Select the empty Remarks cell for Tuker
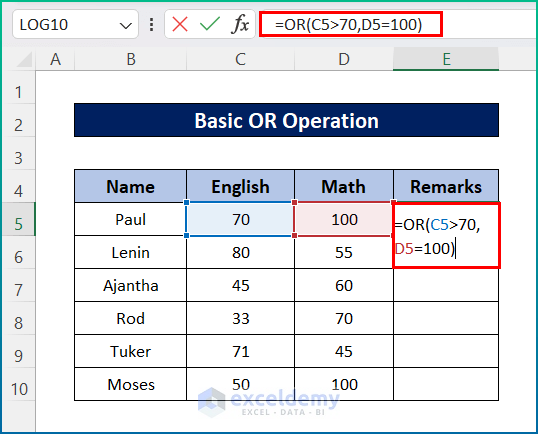 point(446,351)
